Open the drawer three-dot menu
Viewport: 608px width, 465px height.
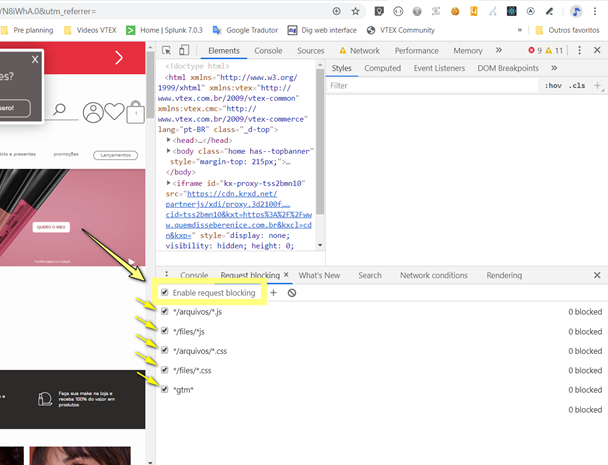click(165, 275)
